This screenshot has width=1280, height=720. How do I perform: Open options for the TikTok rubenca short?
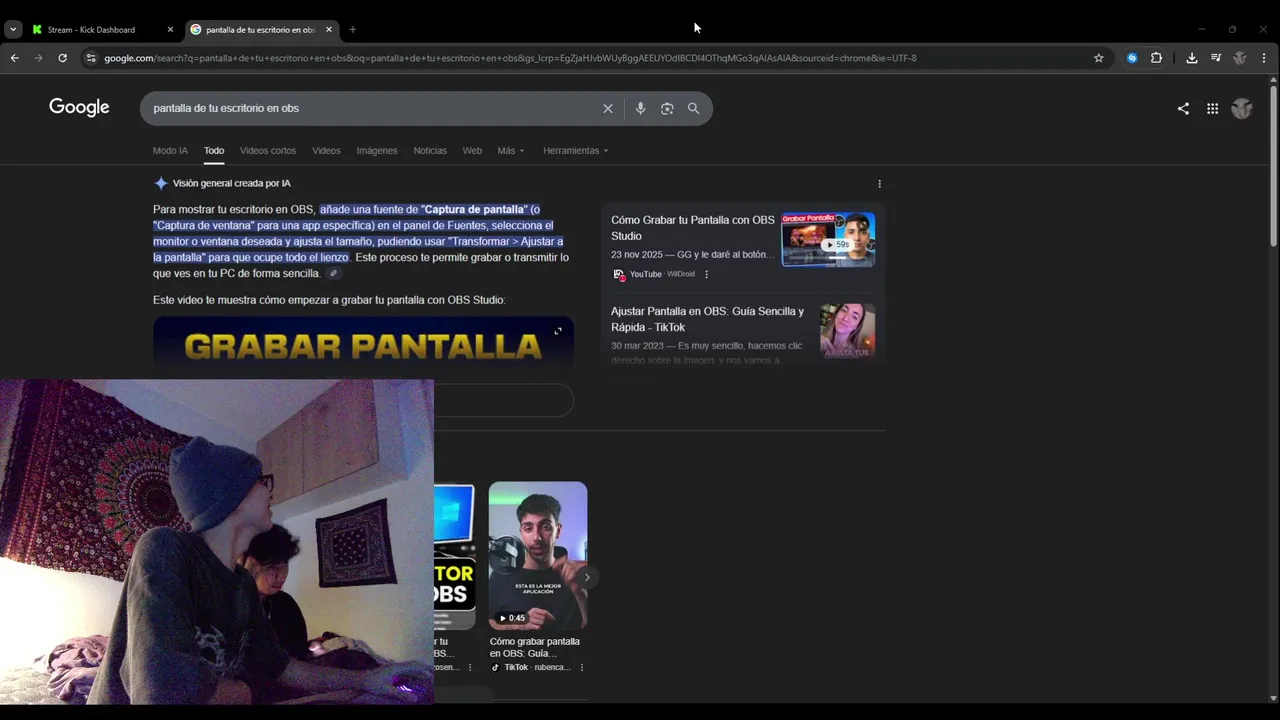click(x=581, y=667)
